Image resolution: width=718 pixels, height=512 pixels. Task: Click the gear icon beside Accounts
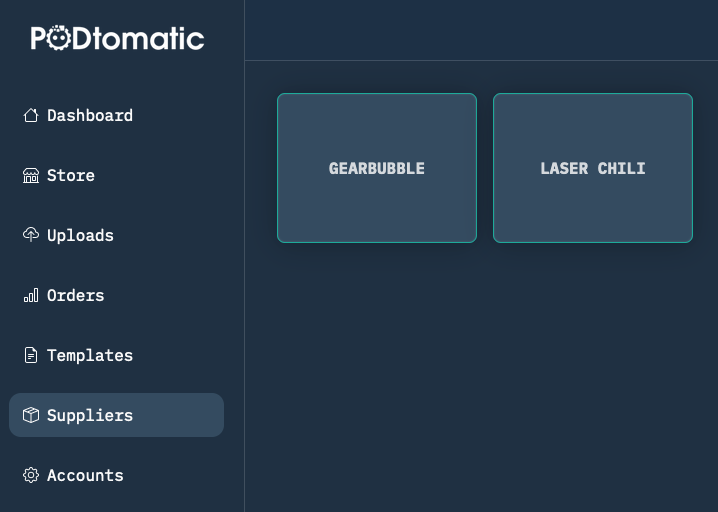pyautogui.click(x=31, y=475)
